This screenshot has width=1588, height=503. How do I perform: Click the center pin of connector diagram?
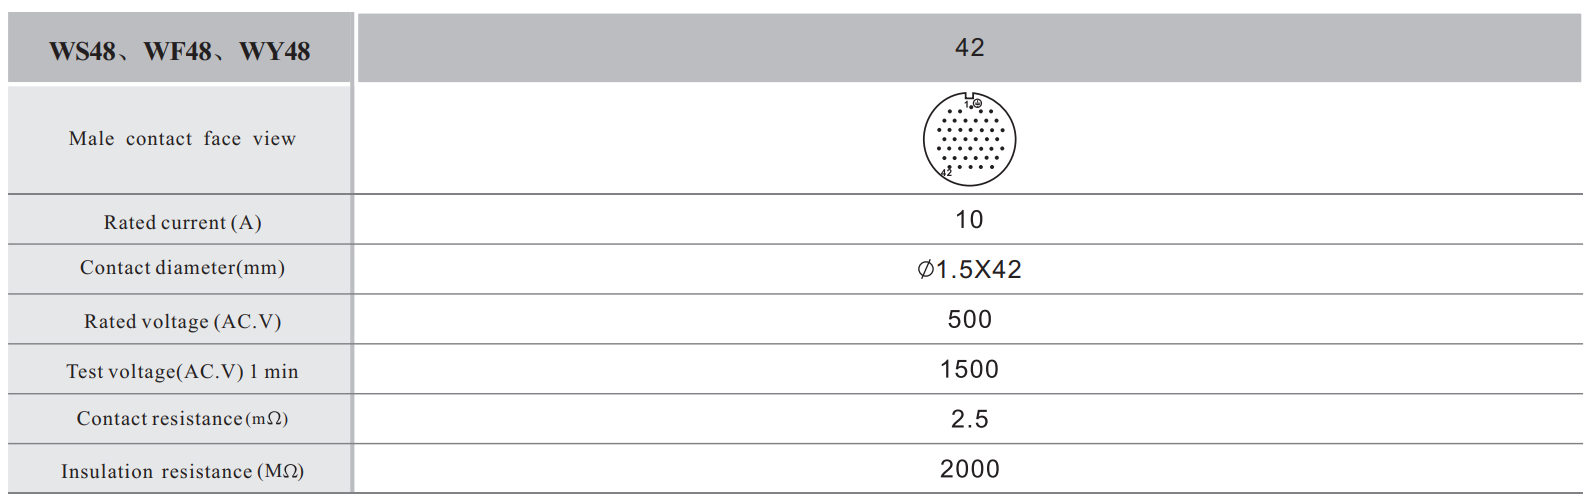(x=970, y=139)
